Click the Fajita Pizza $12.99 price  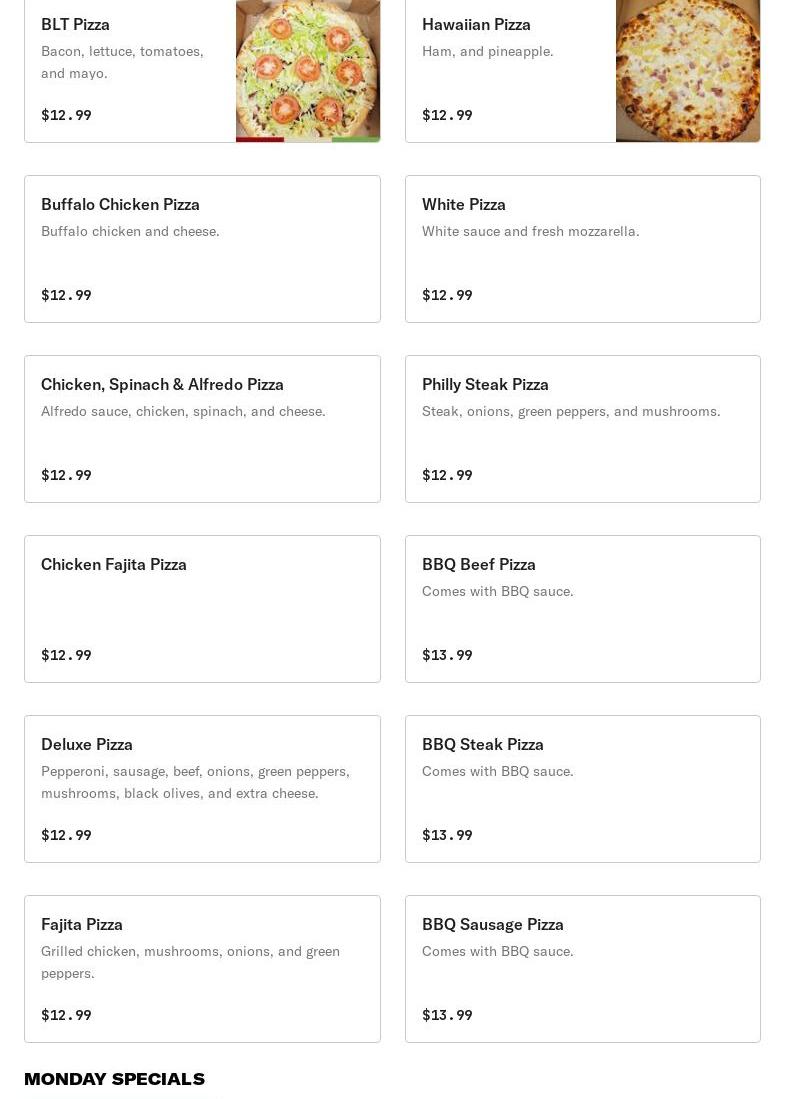(66, 1015)
